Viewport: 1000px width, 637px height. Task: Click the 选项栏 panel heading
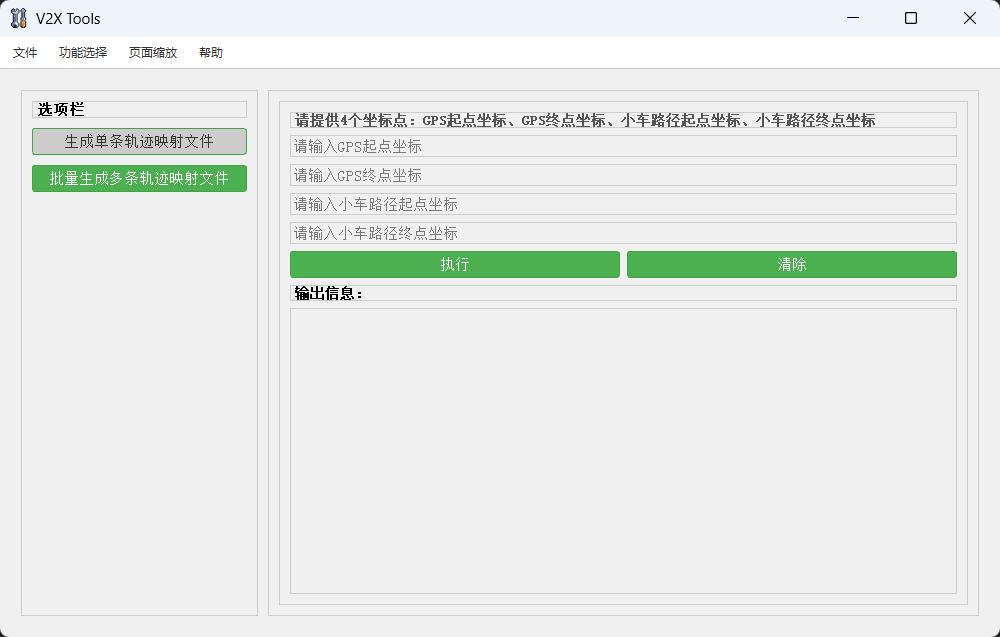(62, 110)
